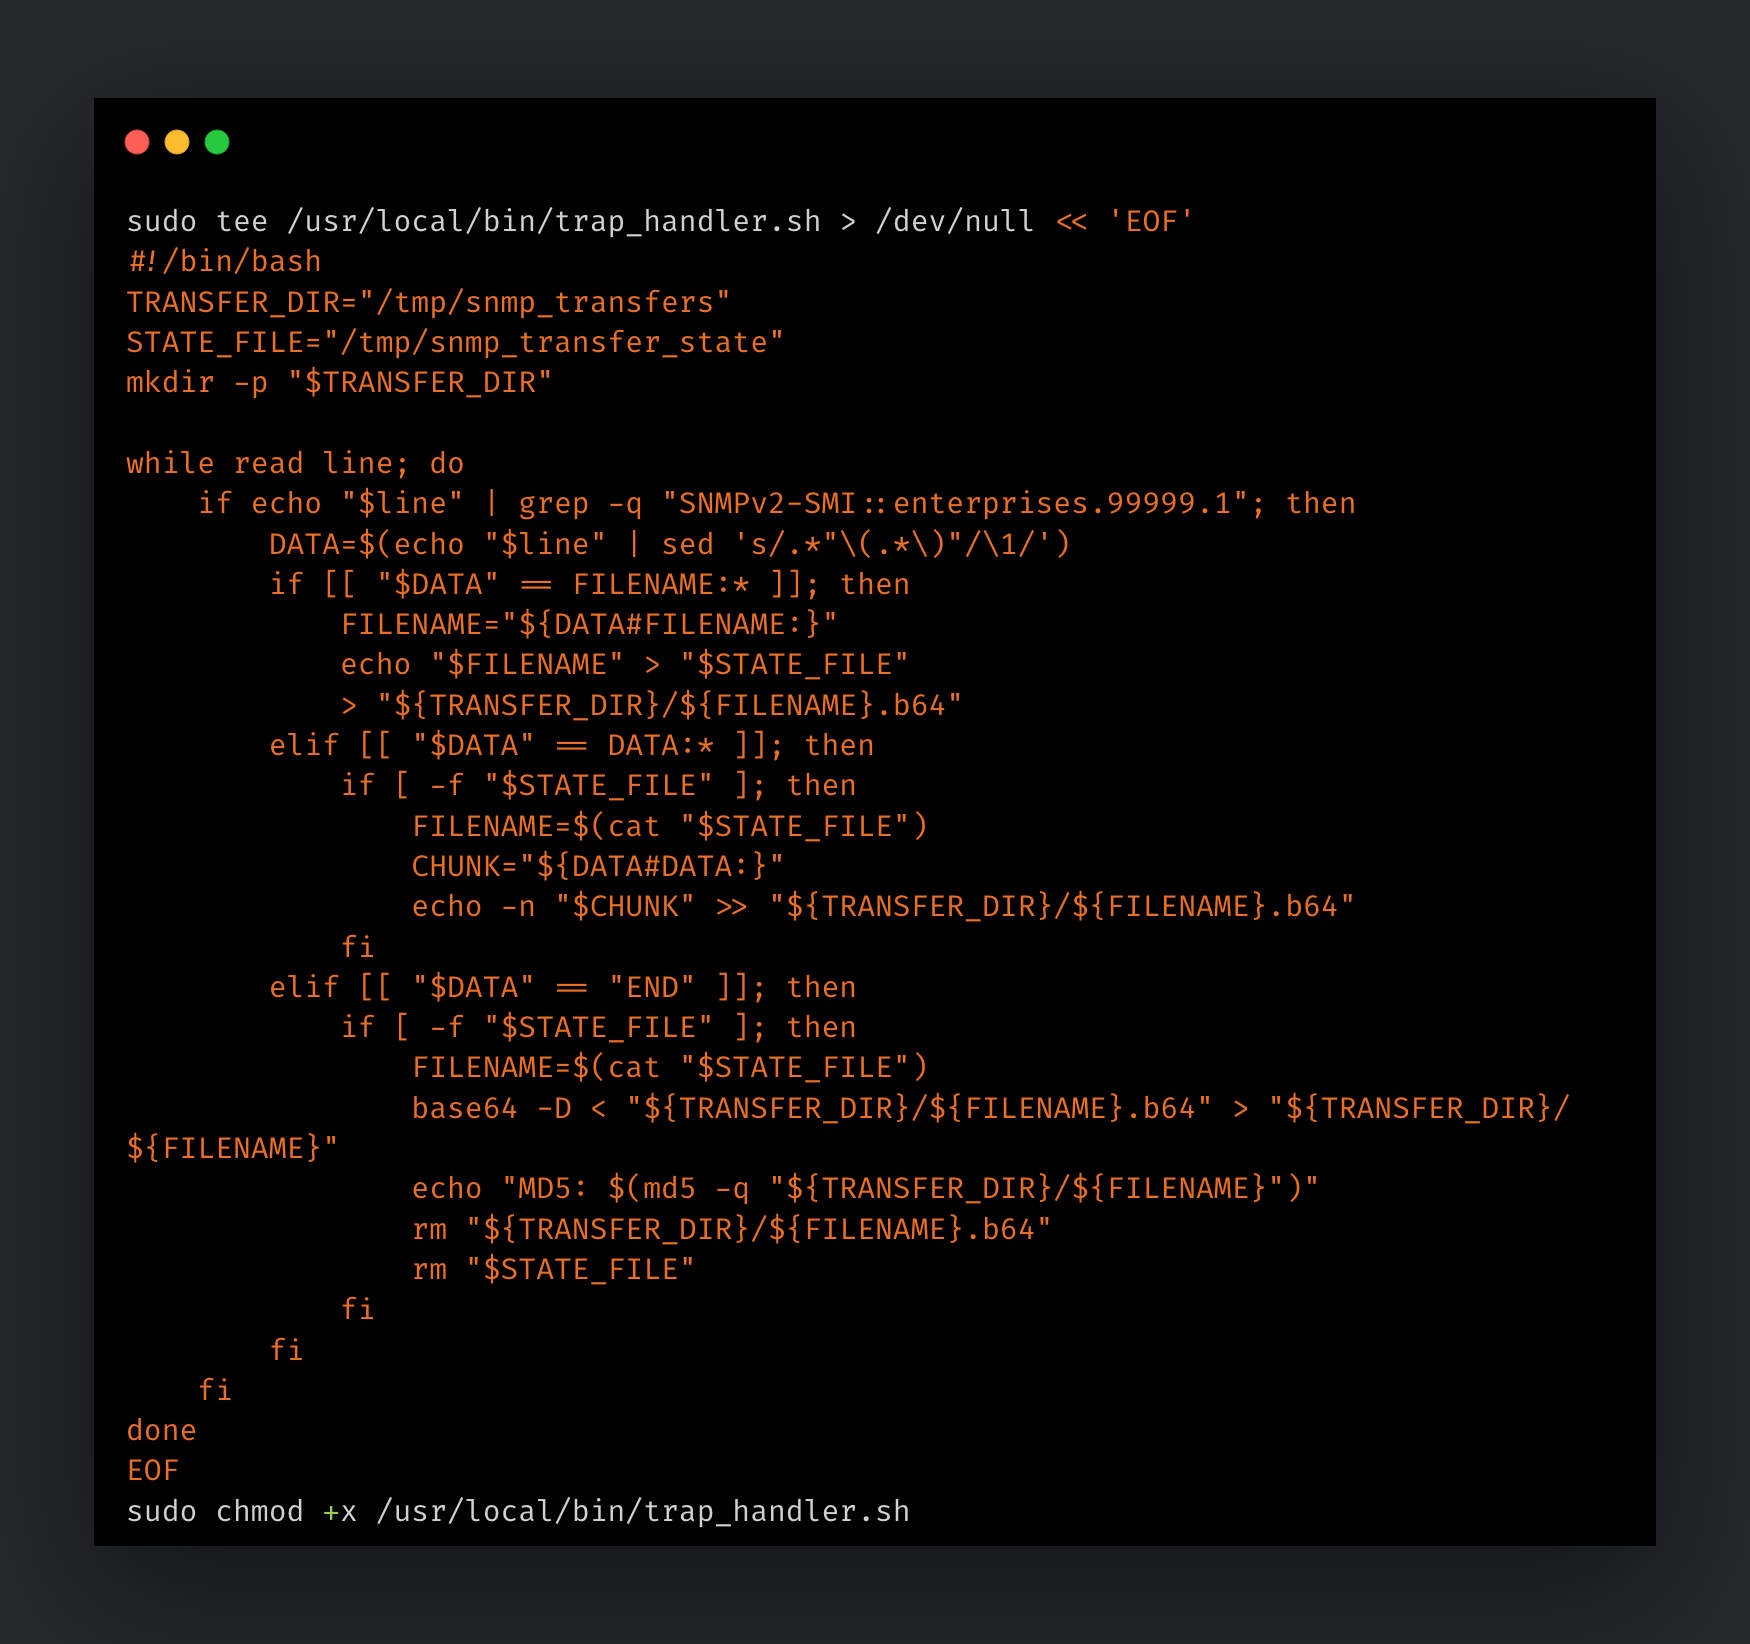This screenshot has height=1644, width=1750.
Task: Click the EOF heredoc terminator
Action: (152, 1469)
